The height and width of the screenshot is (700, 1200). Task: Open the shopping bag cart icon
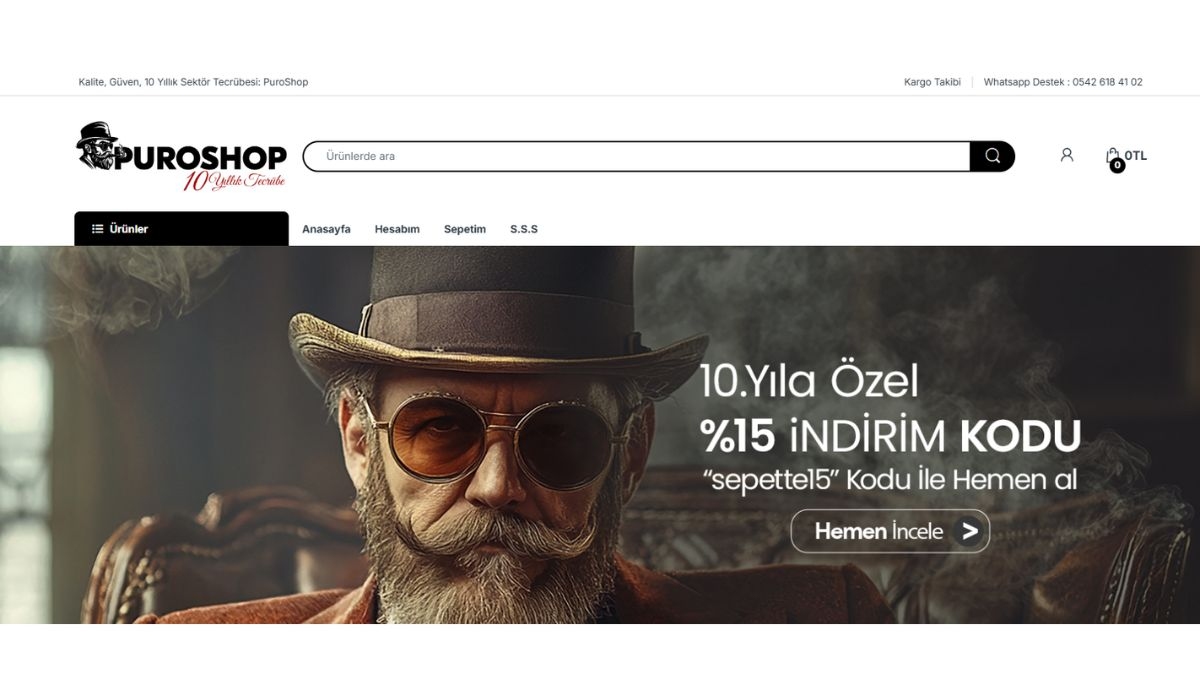point(1112,156)
